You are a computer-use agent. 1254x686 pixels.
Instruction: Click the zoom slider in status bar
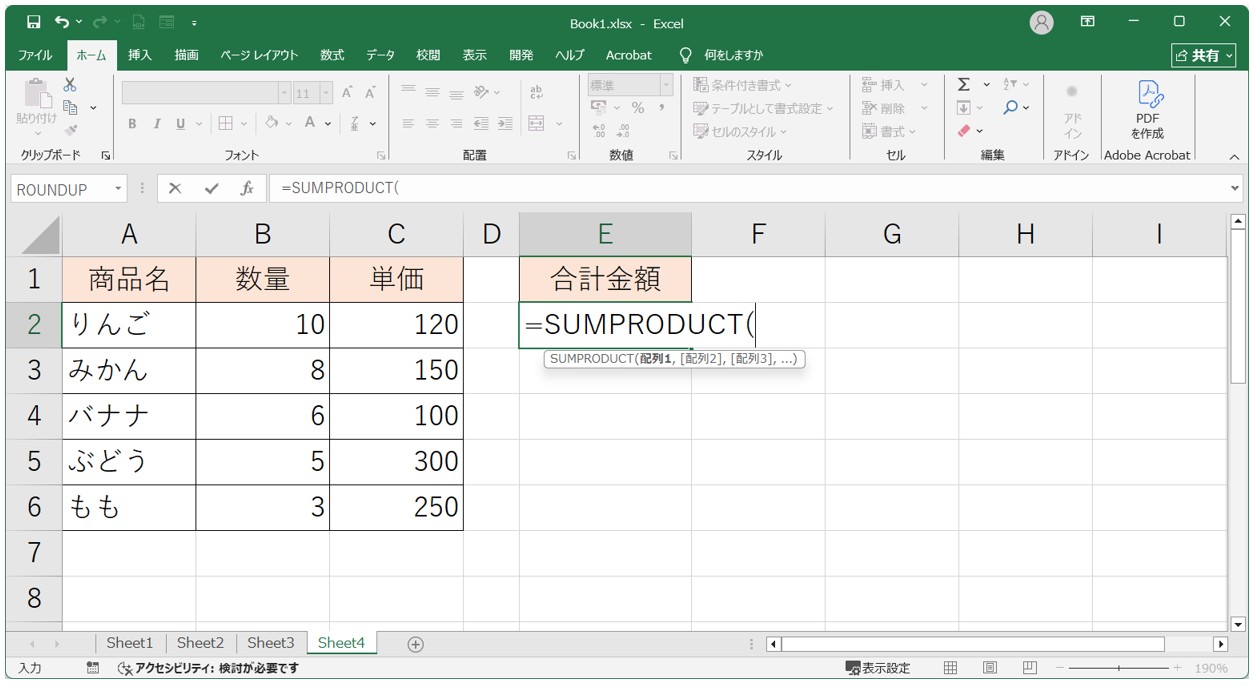coord(1118,668)
